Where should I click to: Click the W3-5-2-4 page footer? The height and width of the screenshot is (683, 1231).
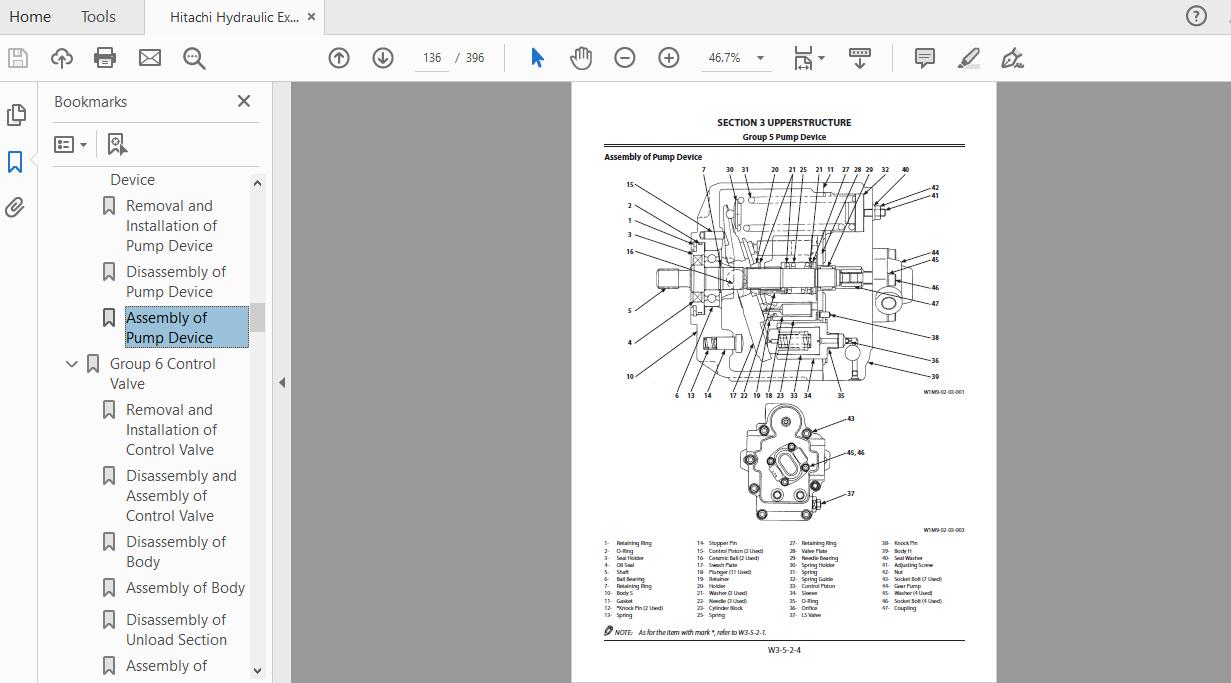[784, 650]
